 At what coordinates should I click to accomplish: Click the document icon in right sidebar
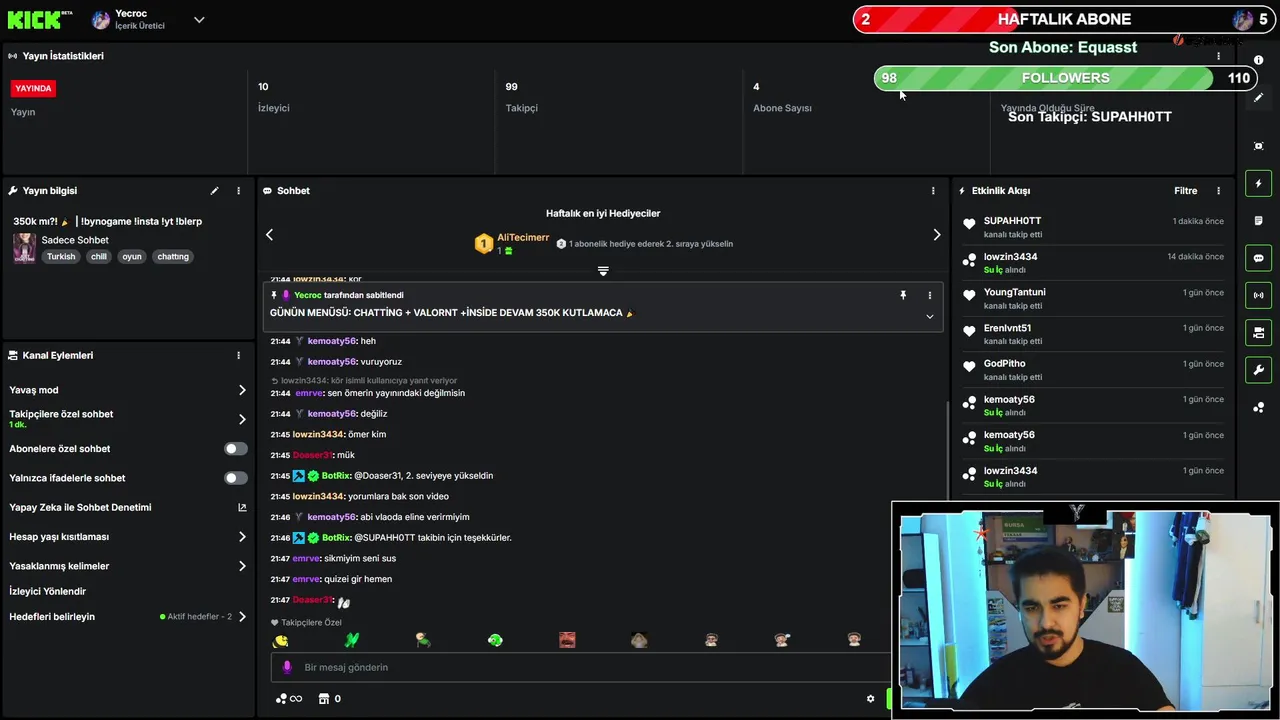[1258, 221]
